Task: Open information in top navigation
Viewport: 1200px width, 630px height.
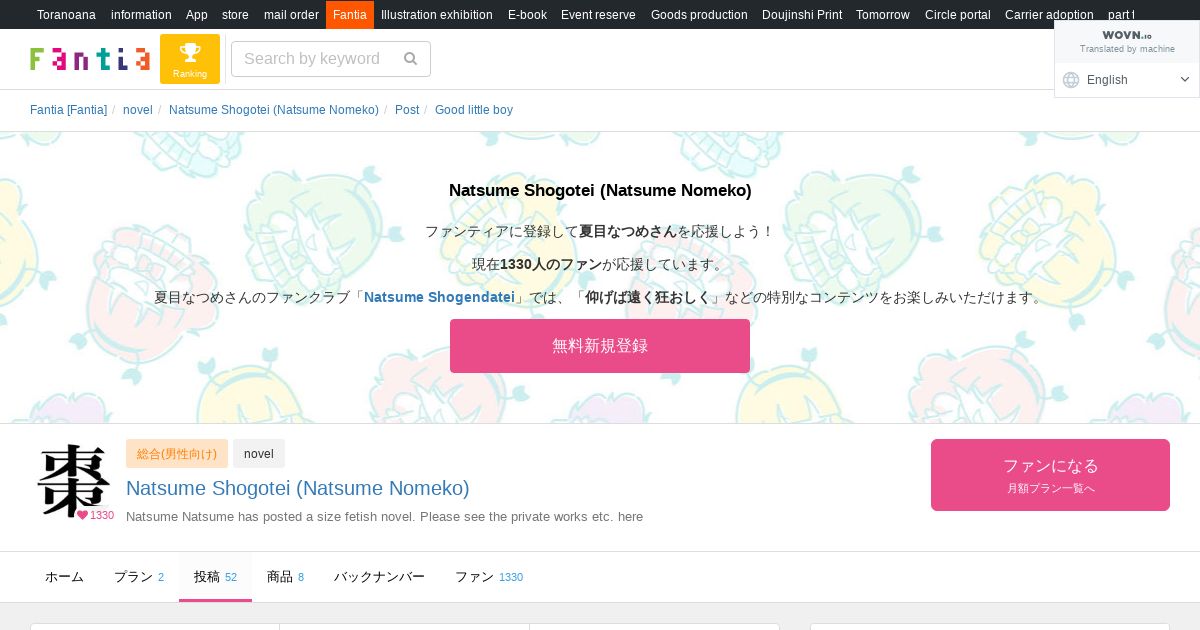Action: pos(141,15)
